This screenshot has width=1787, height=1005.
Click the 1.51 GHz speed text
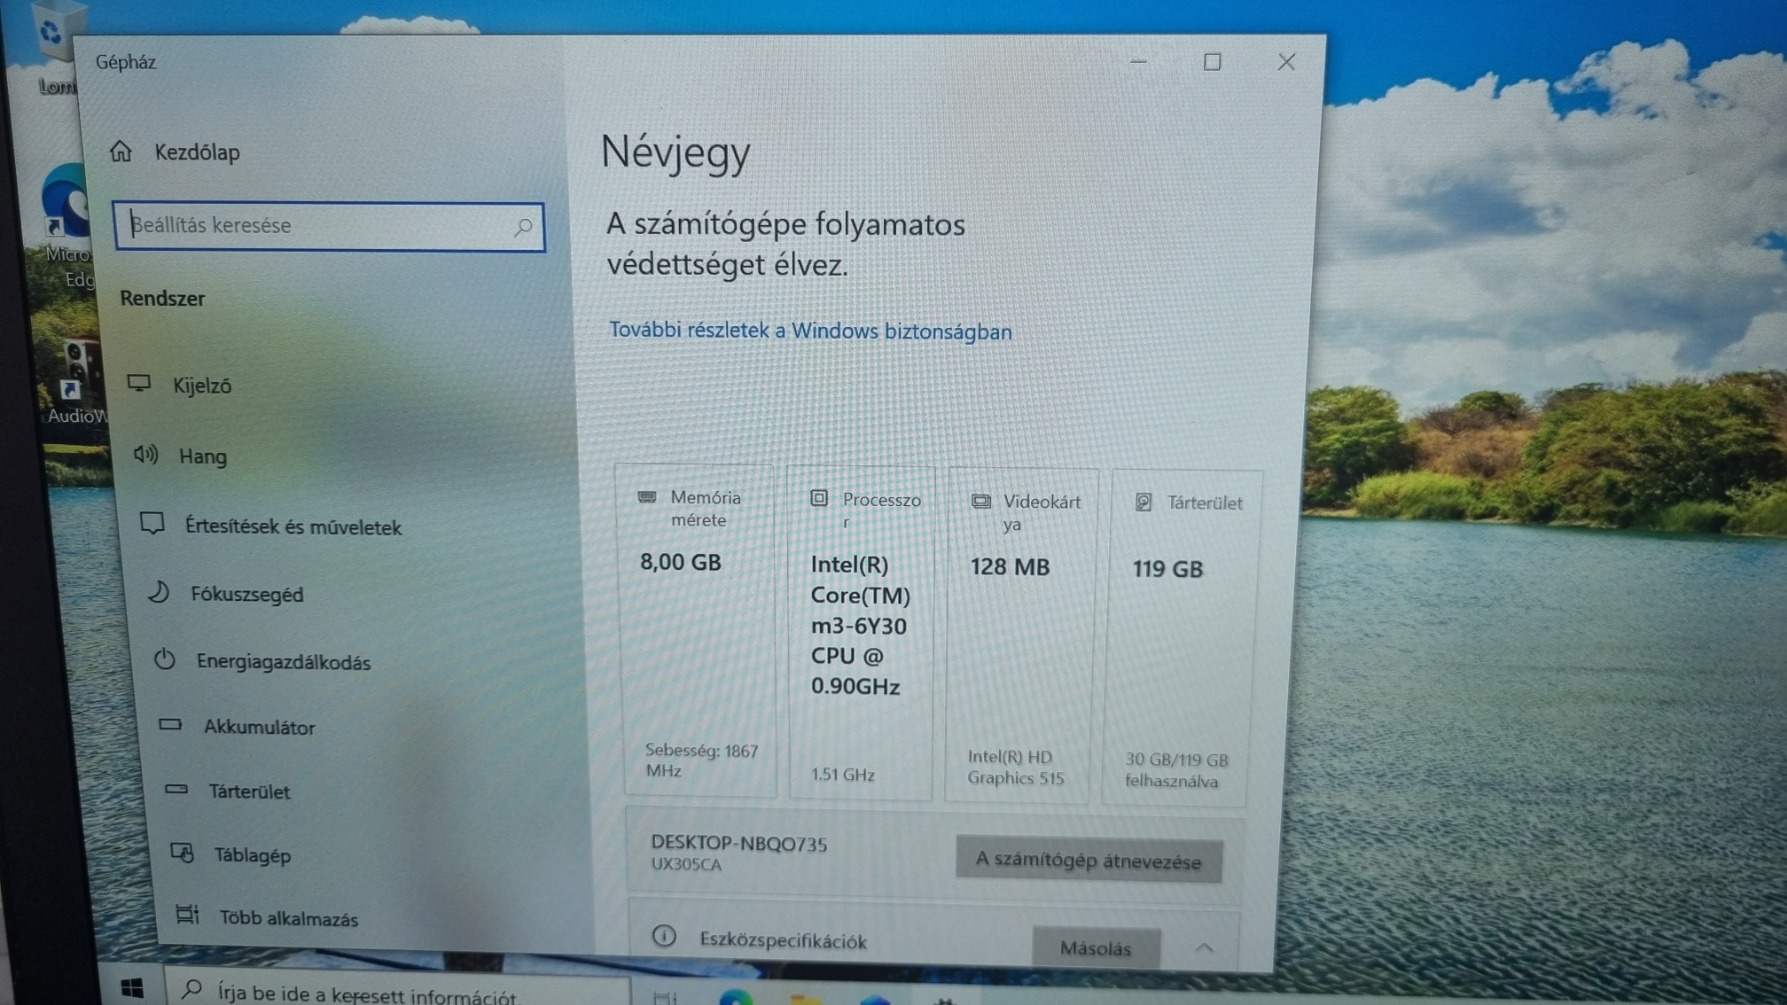[843, 775]
